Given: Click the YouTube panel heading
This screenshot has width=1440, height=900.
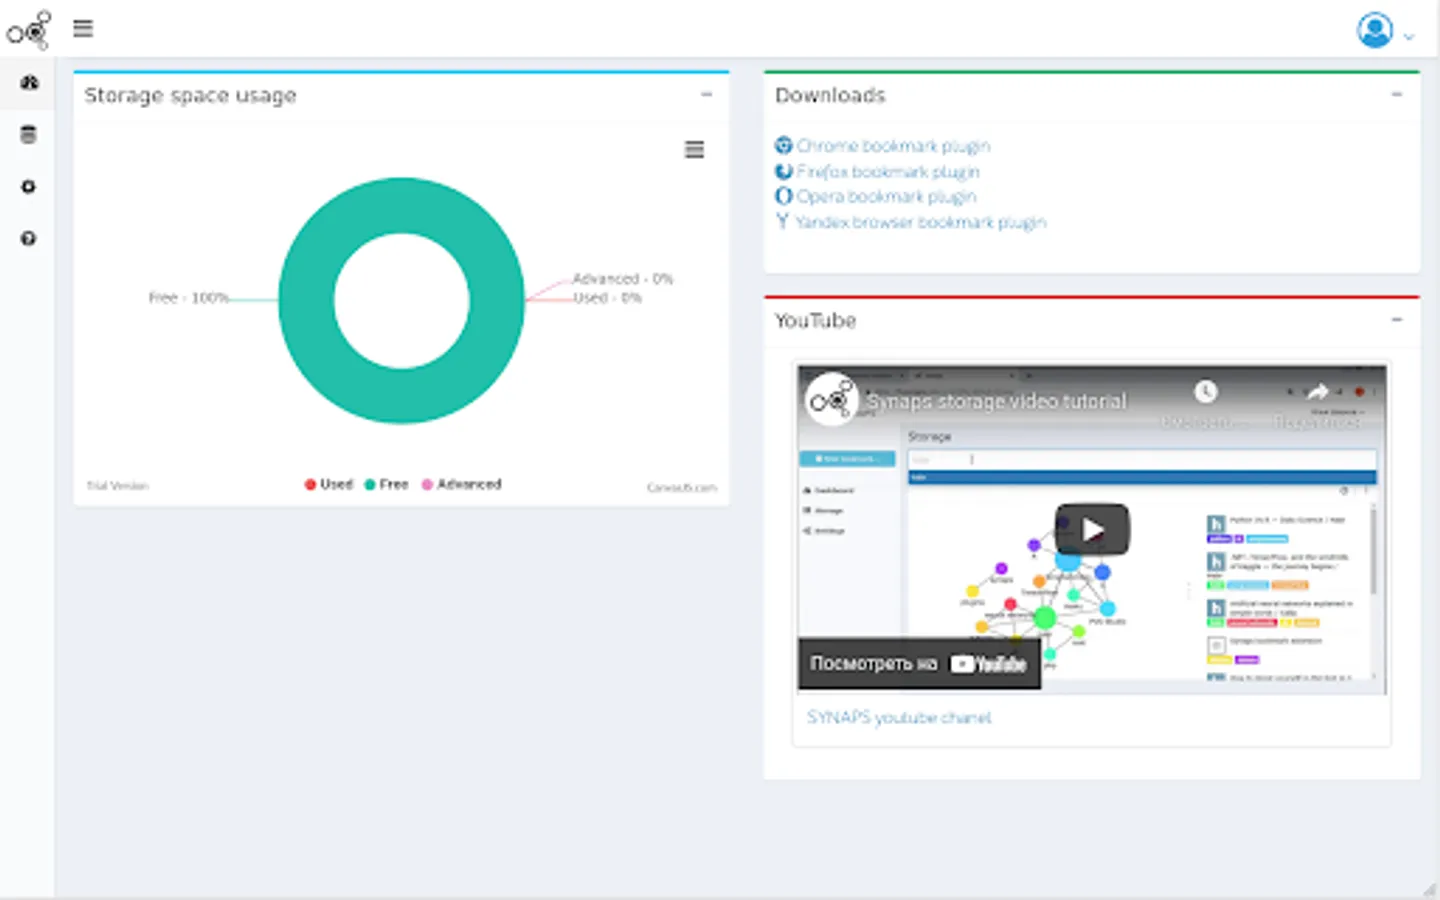Looking at the screenshot, I should tap(815, 321).
